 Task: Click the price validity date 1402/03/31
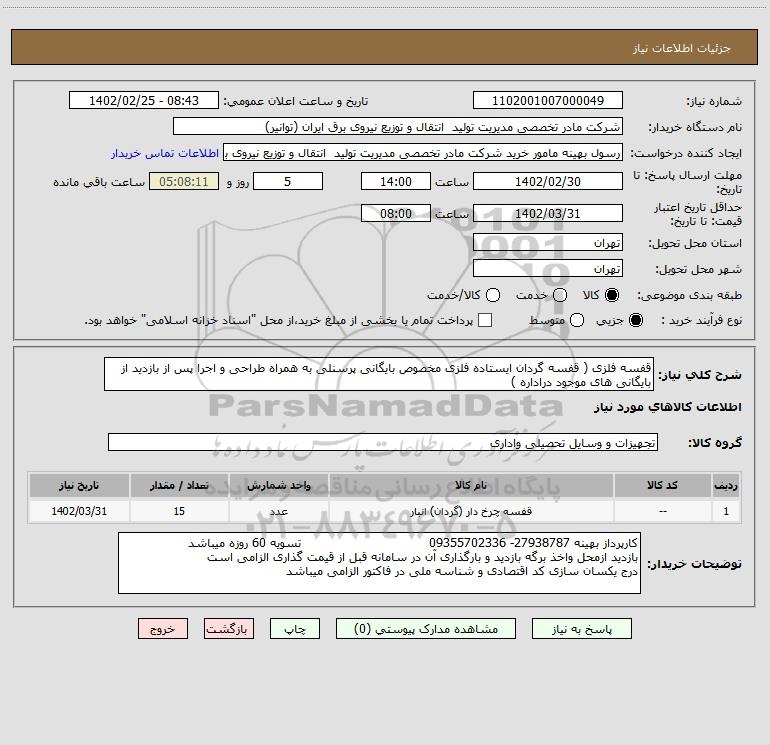tap(548, 213)
